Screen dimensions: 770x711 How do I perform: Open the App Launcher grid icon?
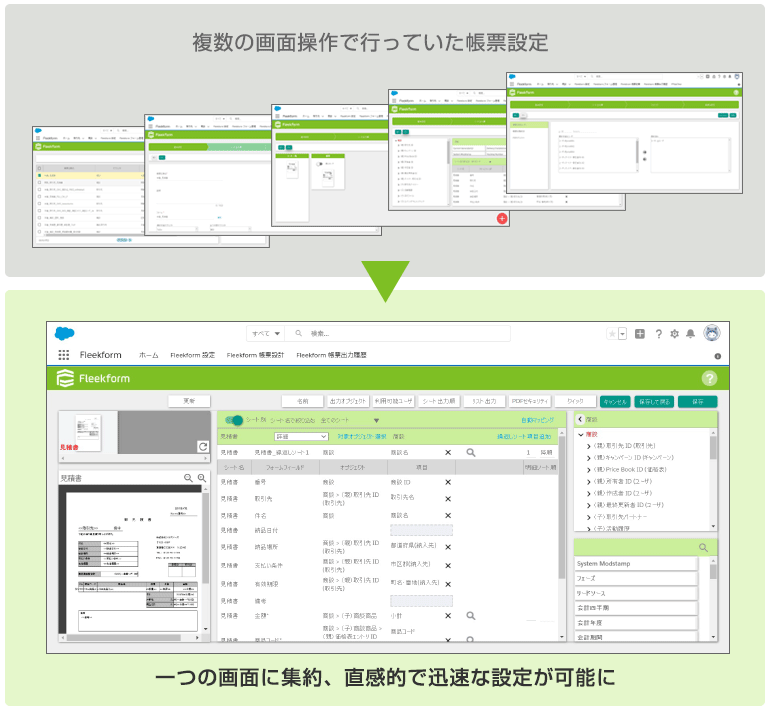click(x=64, y=355)
